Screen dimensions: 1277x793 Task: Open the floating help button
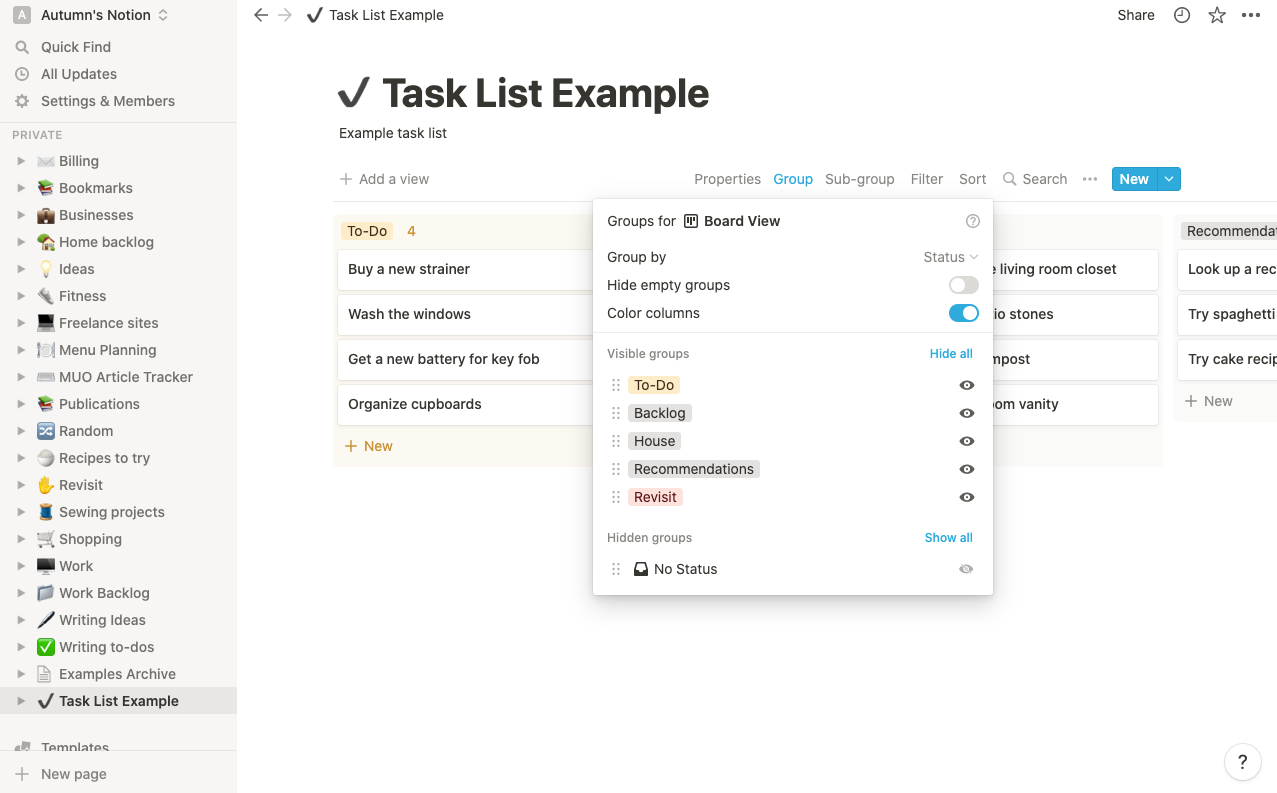click(x=1242, y=762)
